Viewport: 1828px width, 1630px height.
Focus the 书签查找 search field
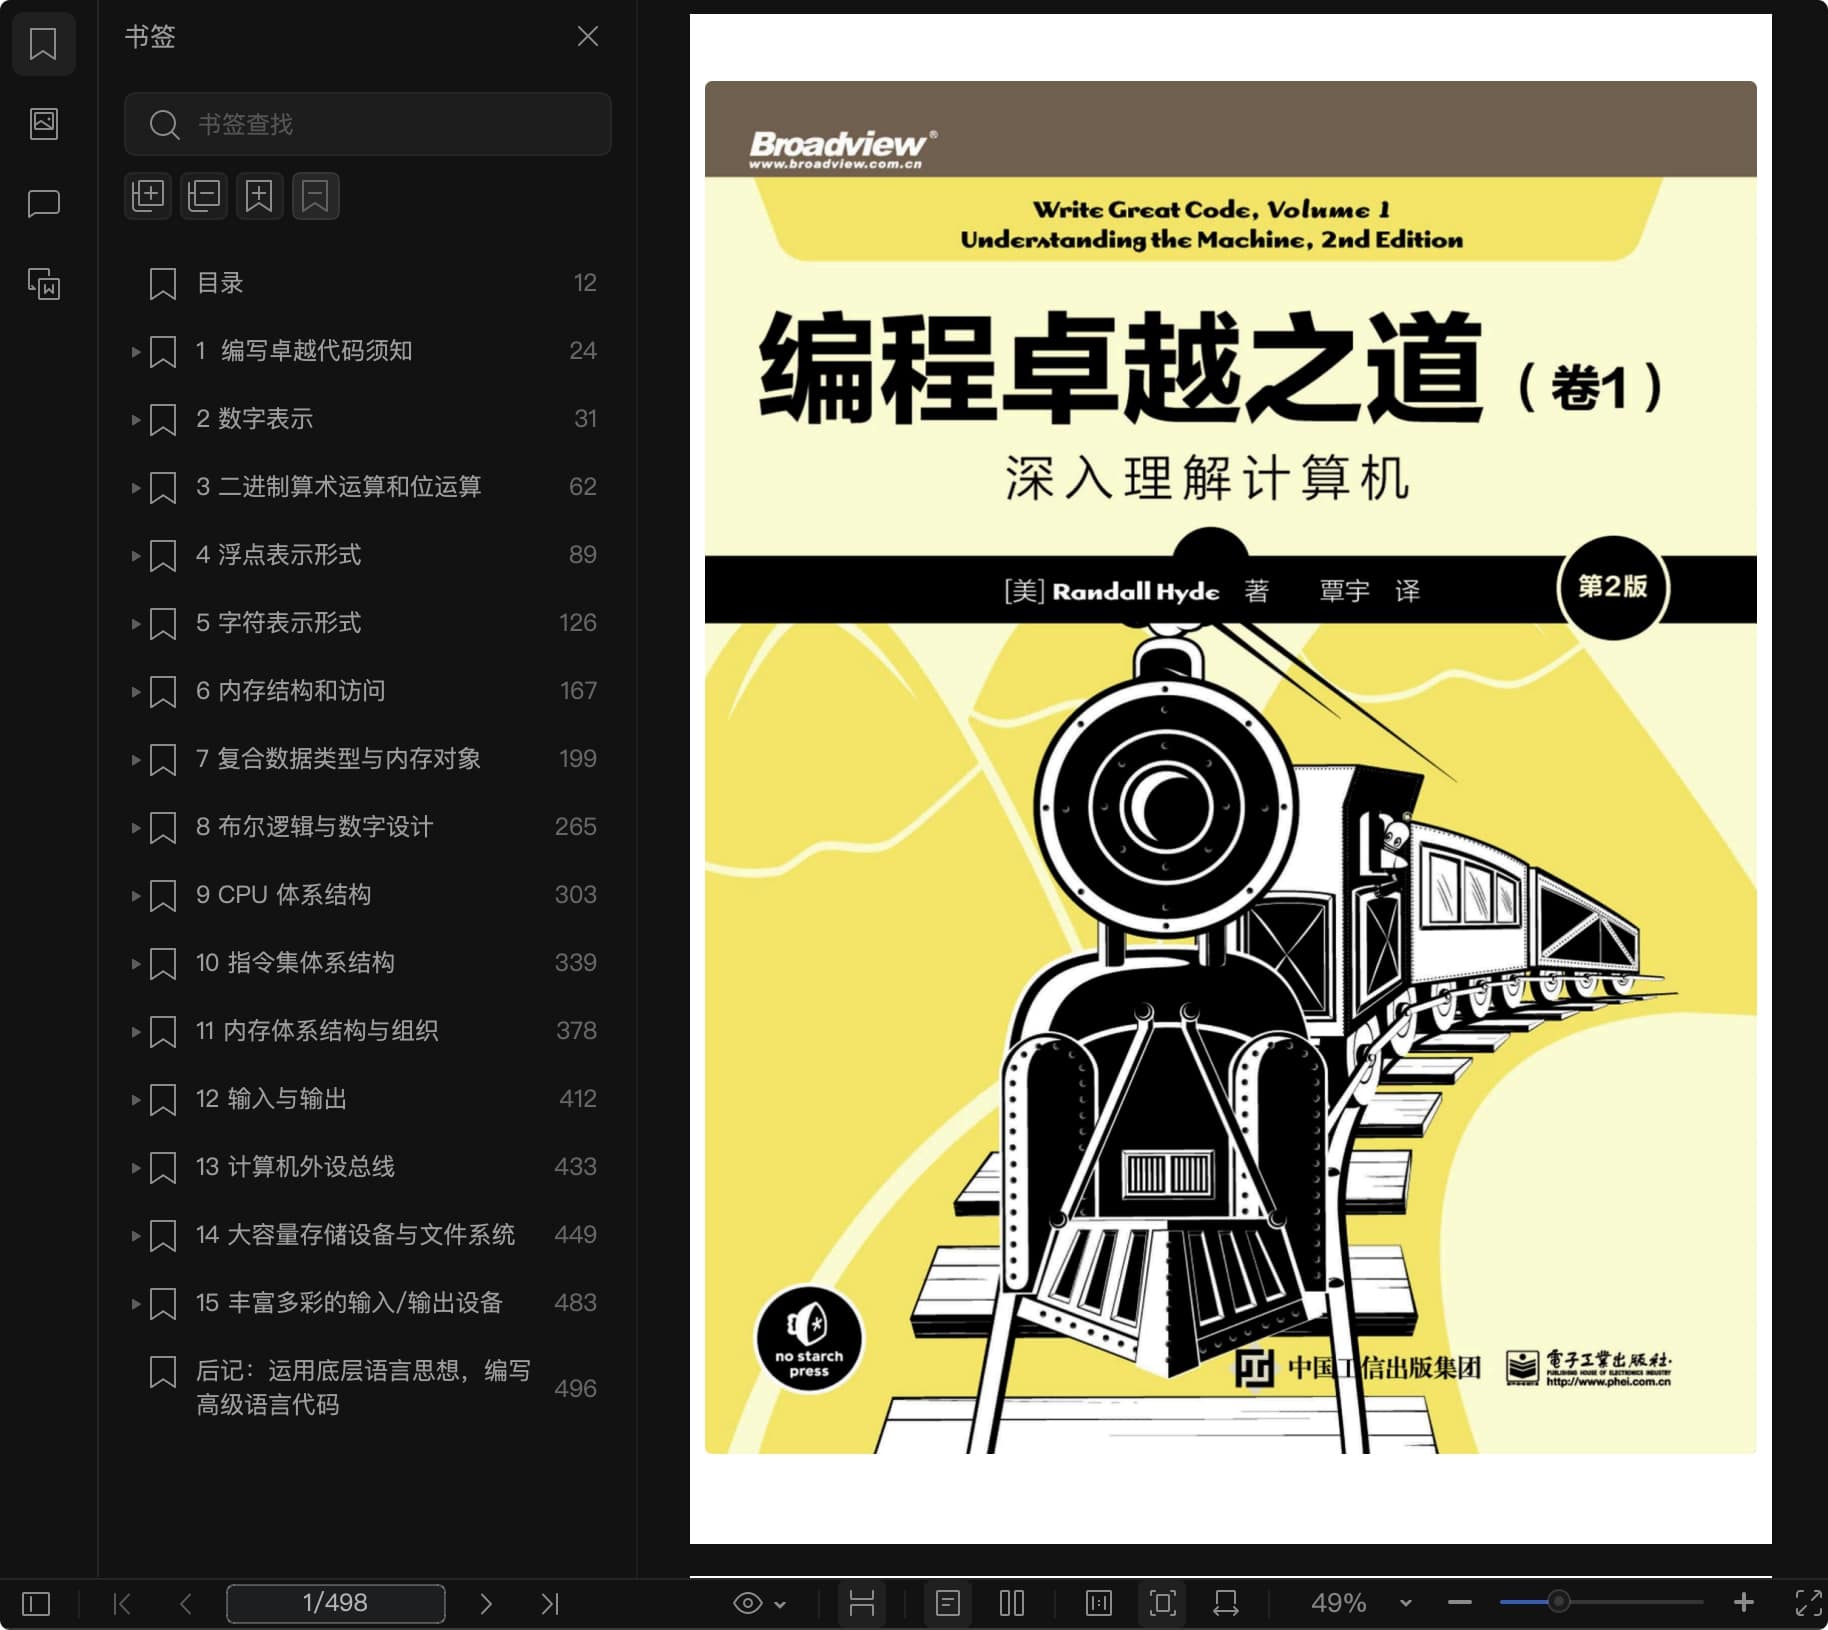coord(367,124)
